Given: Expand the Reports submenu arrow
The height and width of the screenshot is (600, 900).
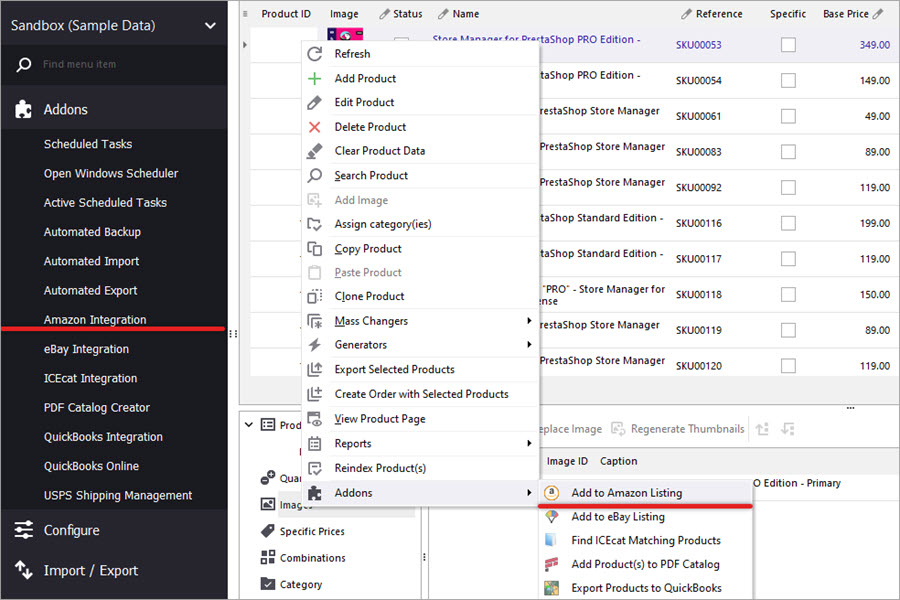Looking at the screenshot, I should tap(529, 443).
